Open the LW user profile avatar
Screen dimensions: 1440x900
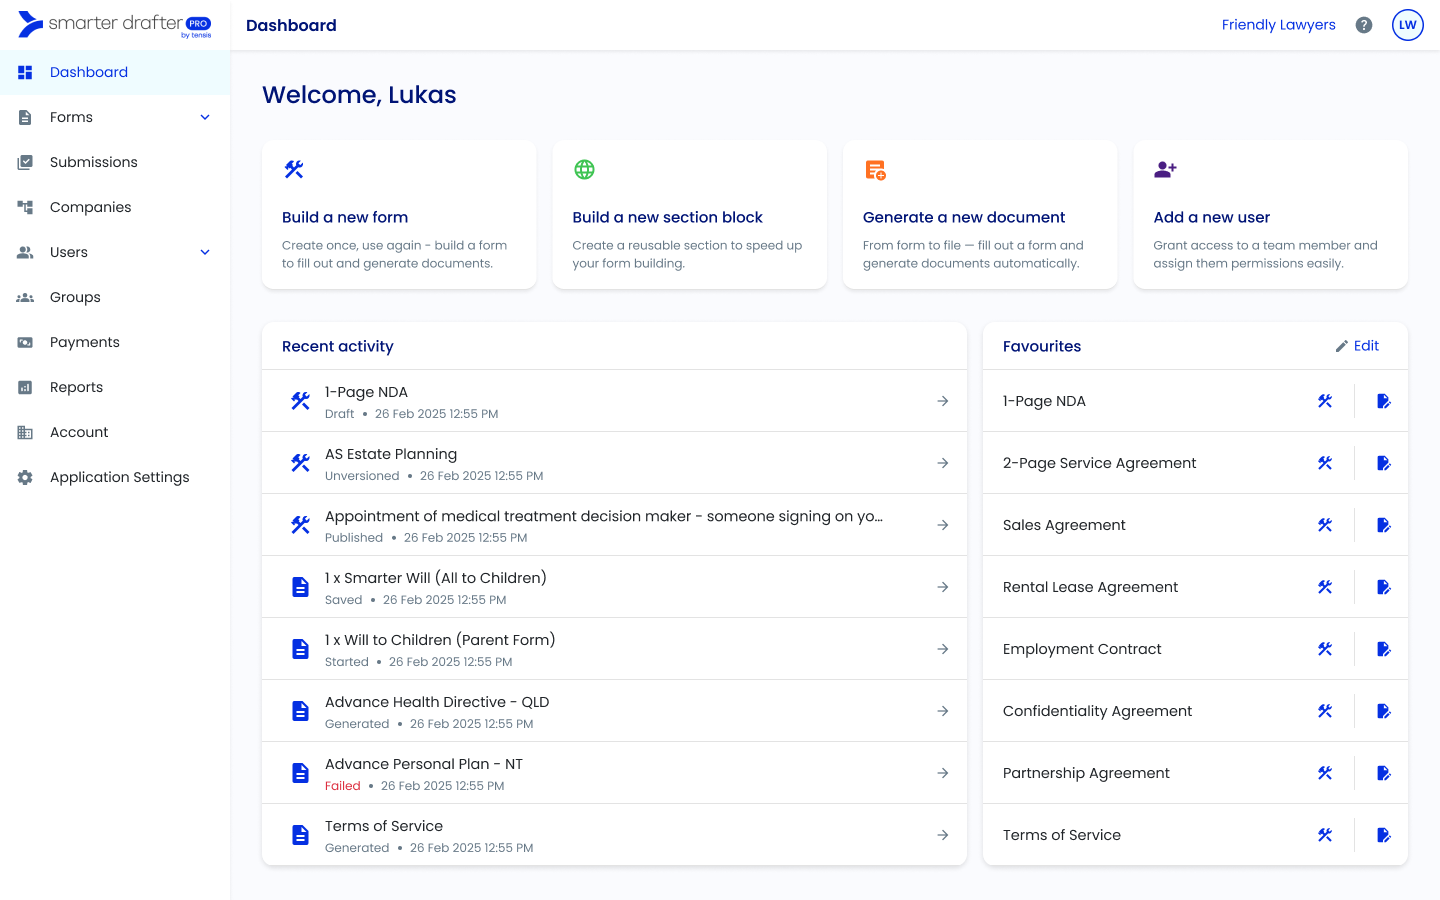pos(1407,25)
